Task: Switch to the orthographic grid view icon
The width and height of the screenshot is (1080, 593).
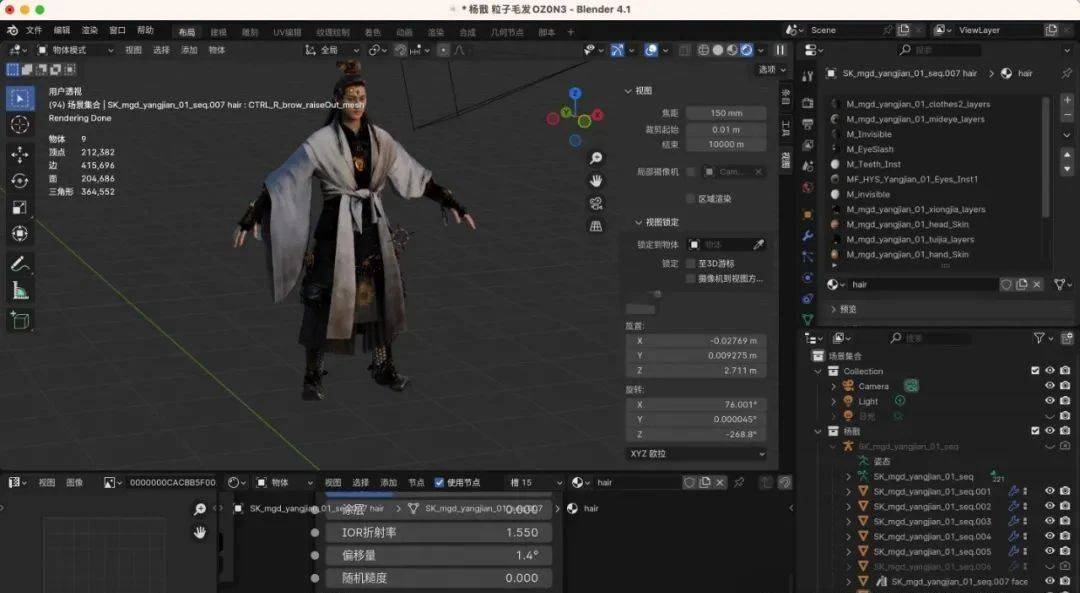Action: pos(596,226)
